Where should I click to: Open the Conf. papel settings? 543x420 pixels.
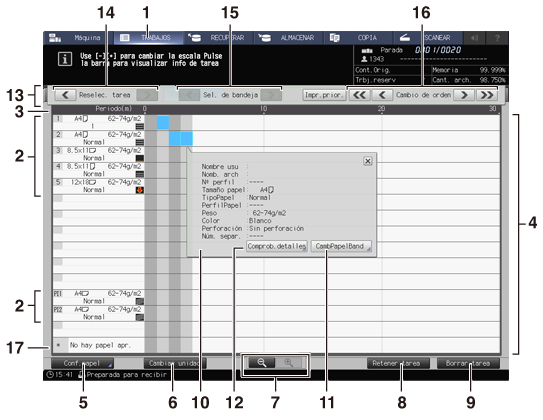(x=82, y=363)
